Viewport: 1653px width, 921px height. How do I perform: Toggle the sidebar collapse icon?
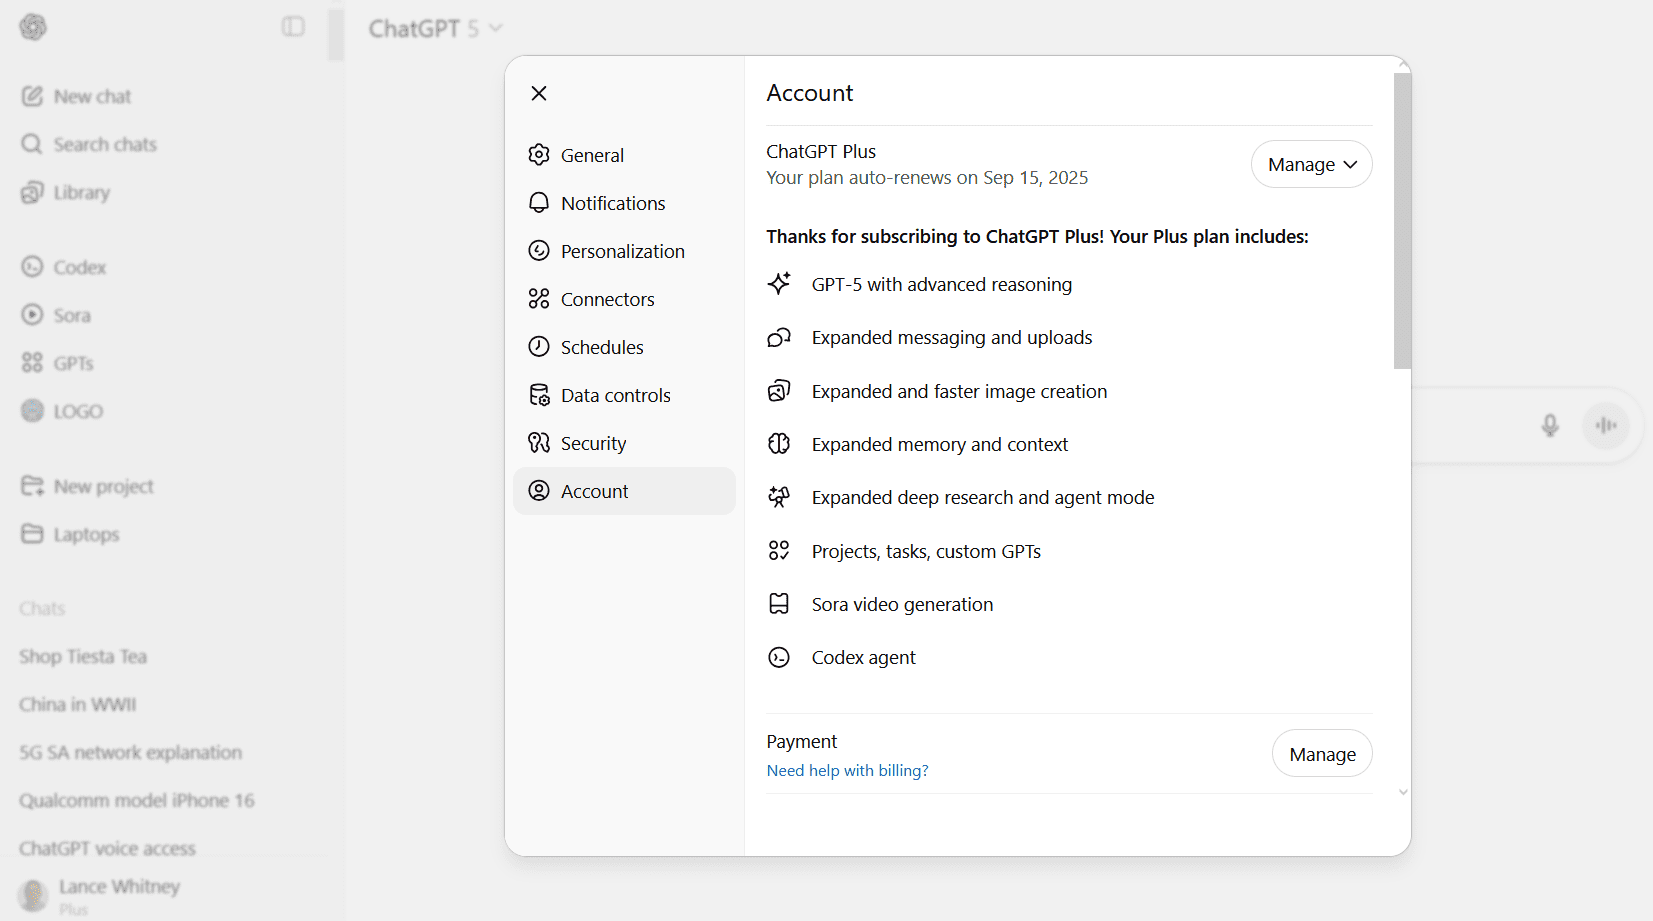293,27
